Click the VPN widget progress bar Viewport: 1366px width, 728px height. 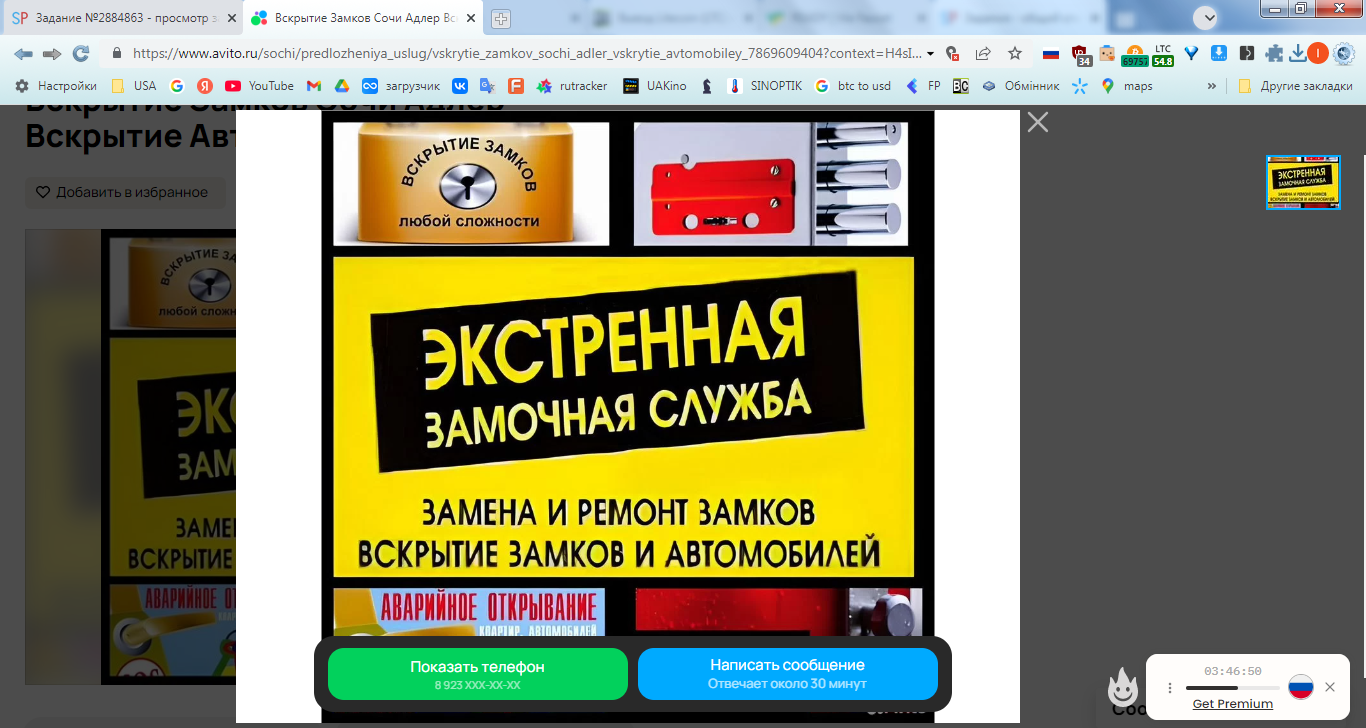(x=1233, y=688)
